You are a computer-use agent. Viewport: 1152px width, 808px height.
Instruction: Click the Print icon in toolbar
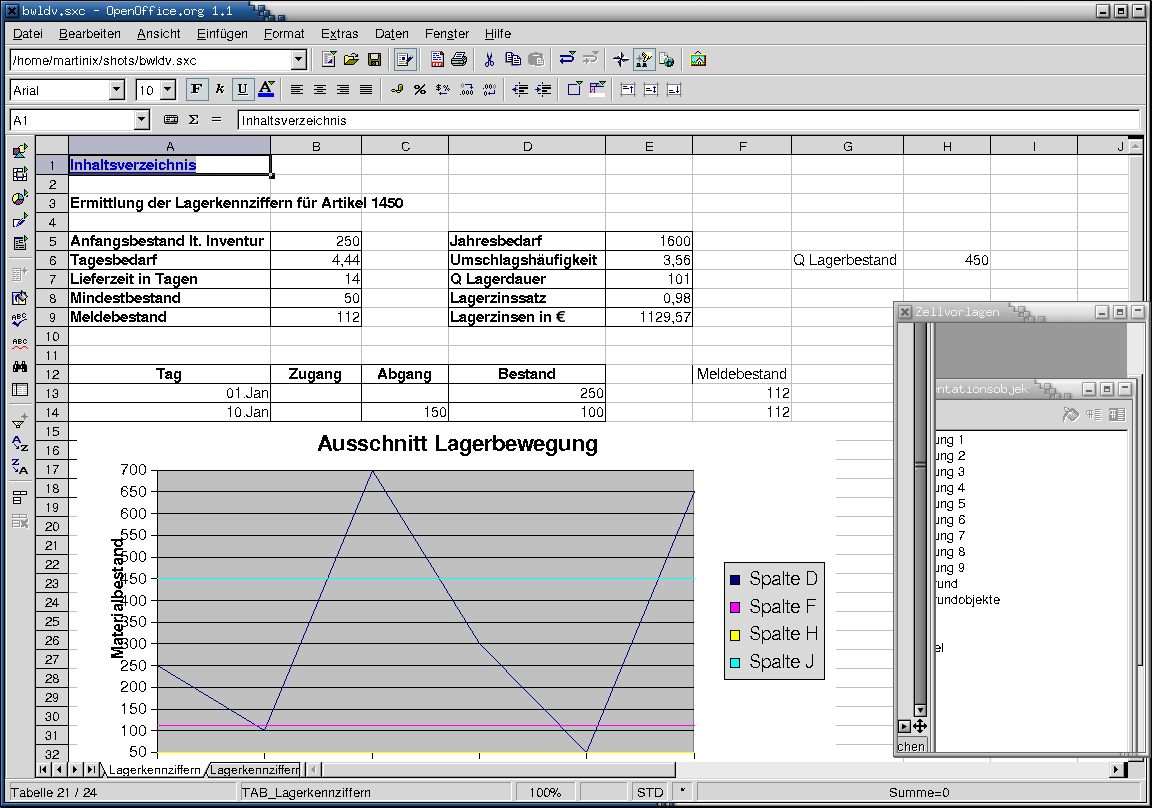click(x=459, y=60)
